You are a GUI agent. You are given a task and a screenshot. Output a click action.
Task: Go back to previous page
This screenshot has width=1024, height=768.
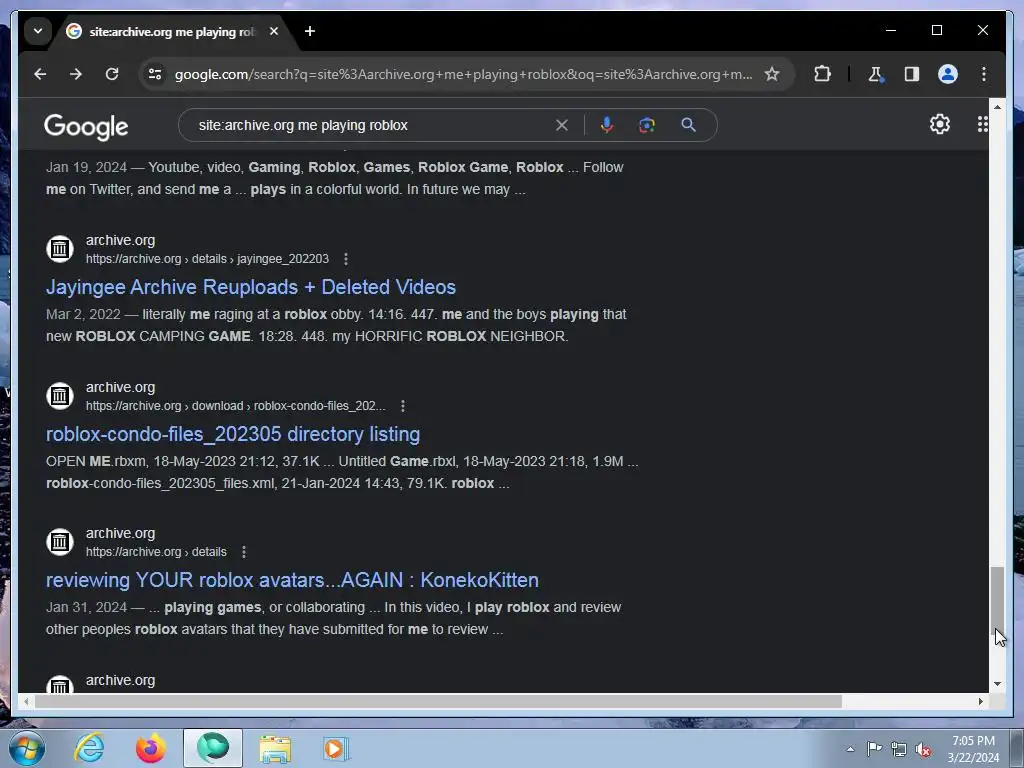(40, 74)
